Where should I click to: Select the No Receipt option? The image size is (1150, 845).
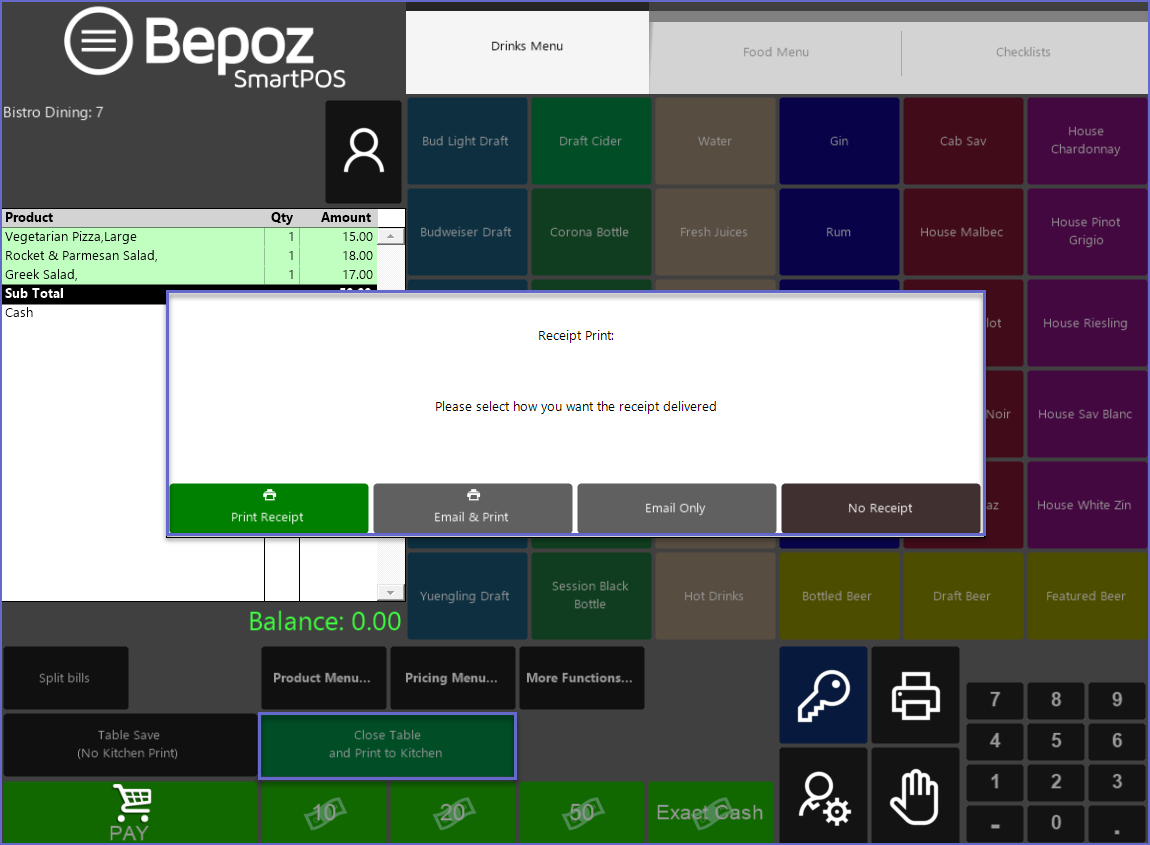[880, 508]
